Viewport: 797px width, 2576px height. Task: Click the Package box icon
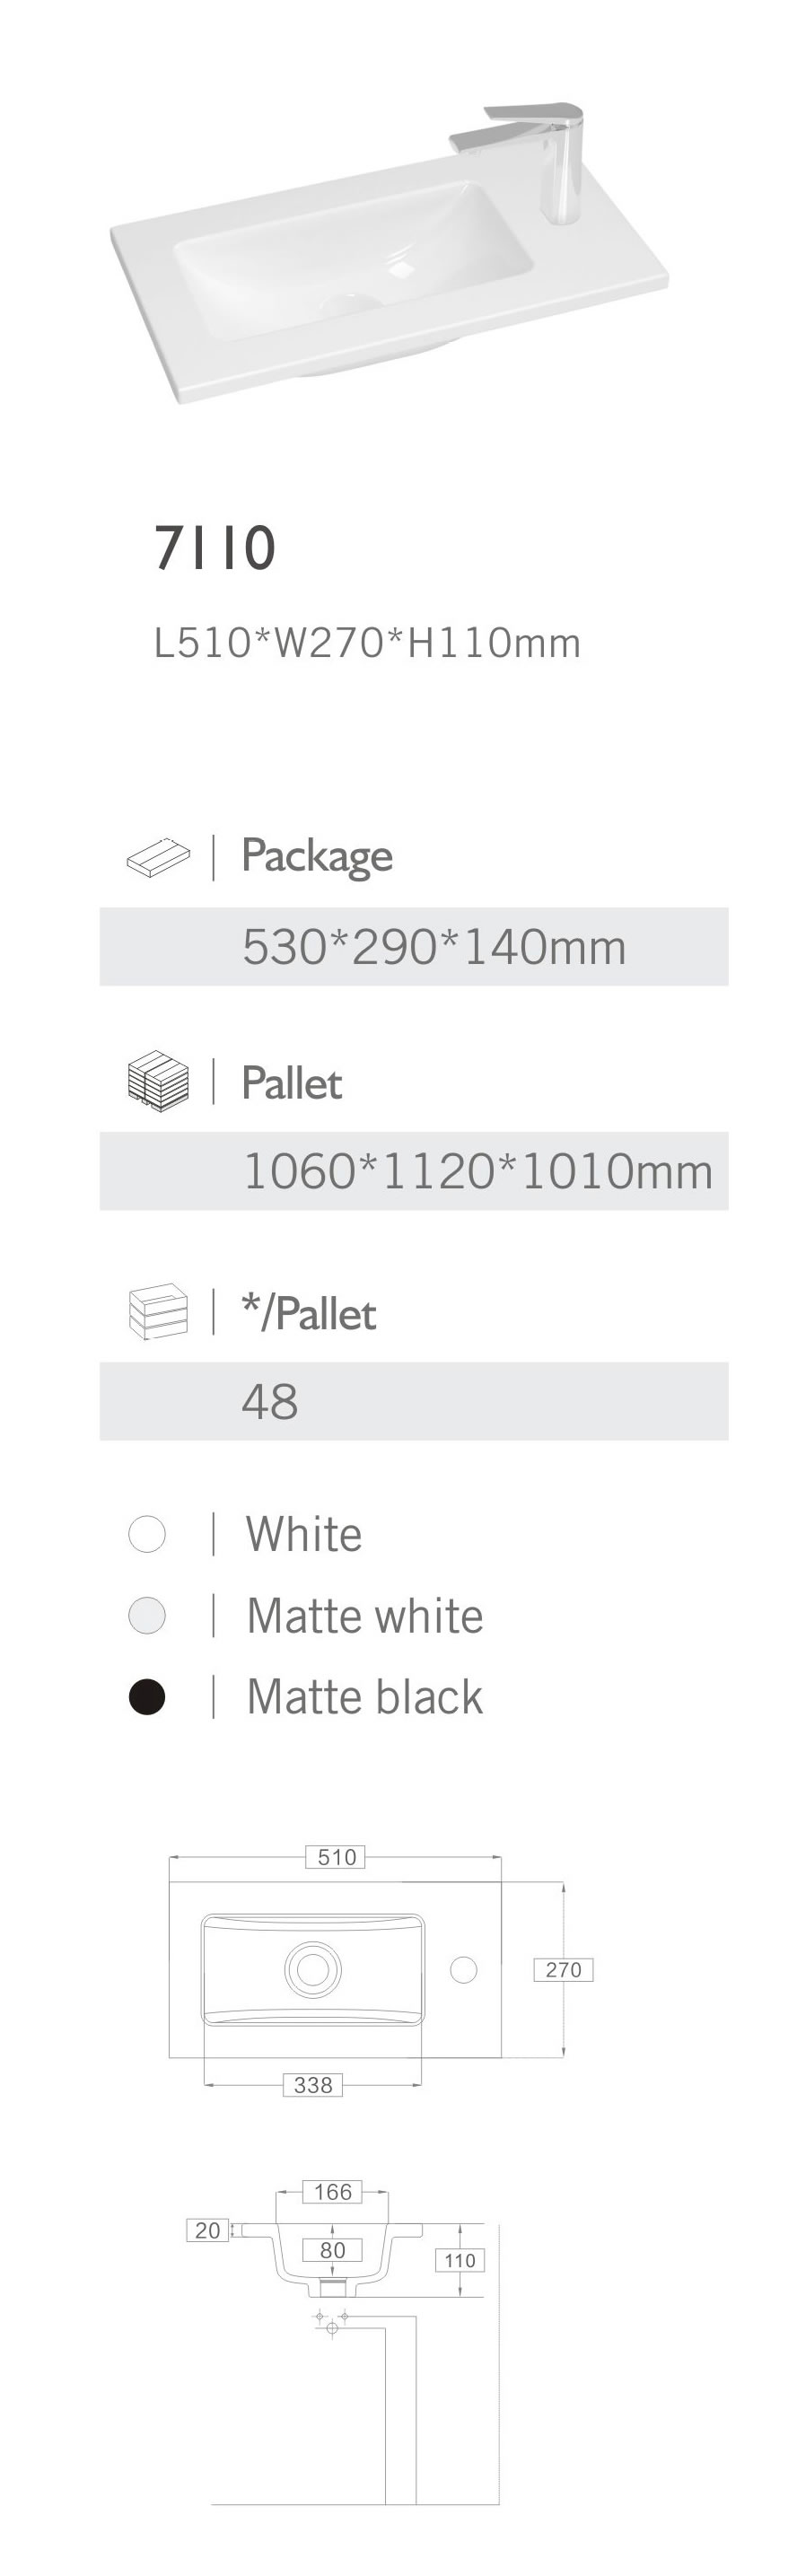[x=158, y=858]
